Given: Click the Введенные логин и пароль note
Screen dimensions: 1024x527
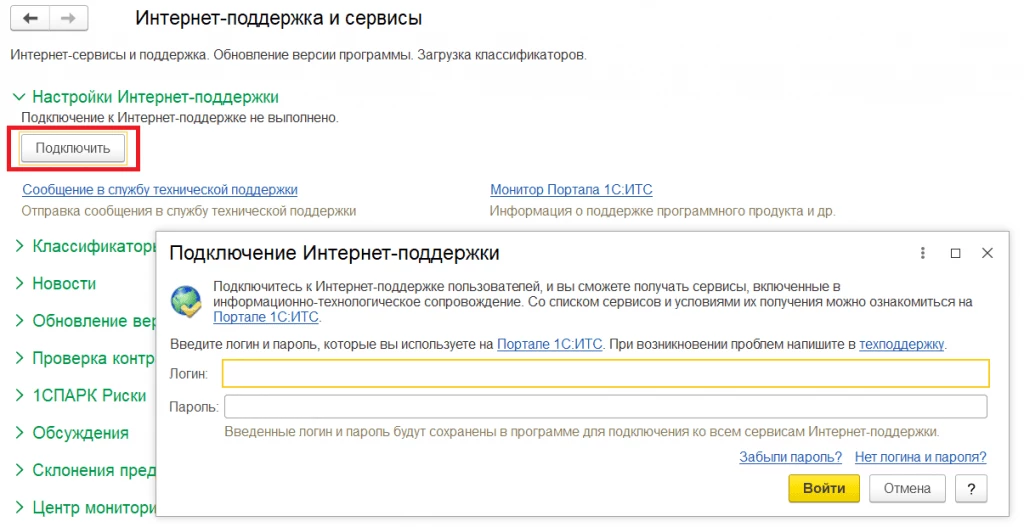Looking at the screenshot, I should (582, 432).
